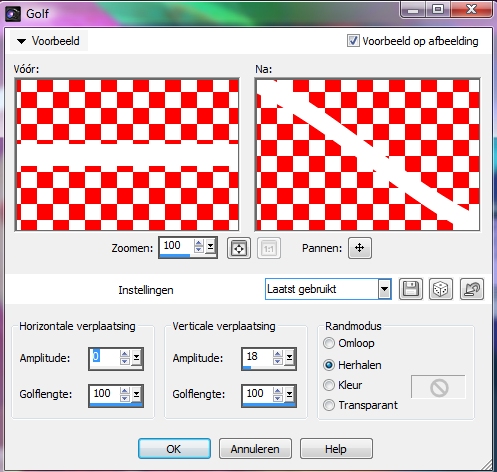The height and width of the screenshot is (472, 497).
Task: Randomize parameters with the dice icon
Action: pyautogui.click(x=441, y=289)
